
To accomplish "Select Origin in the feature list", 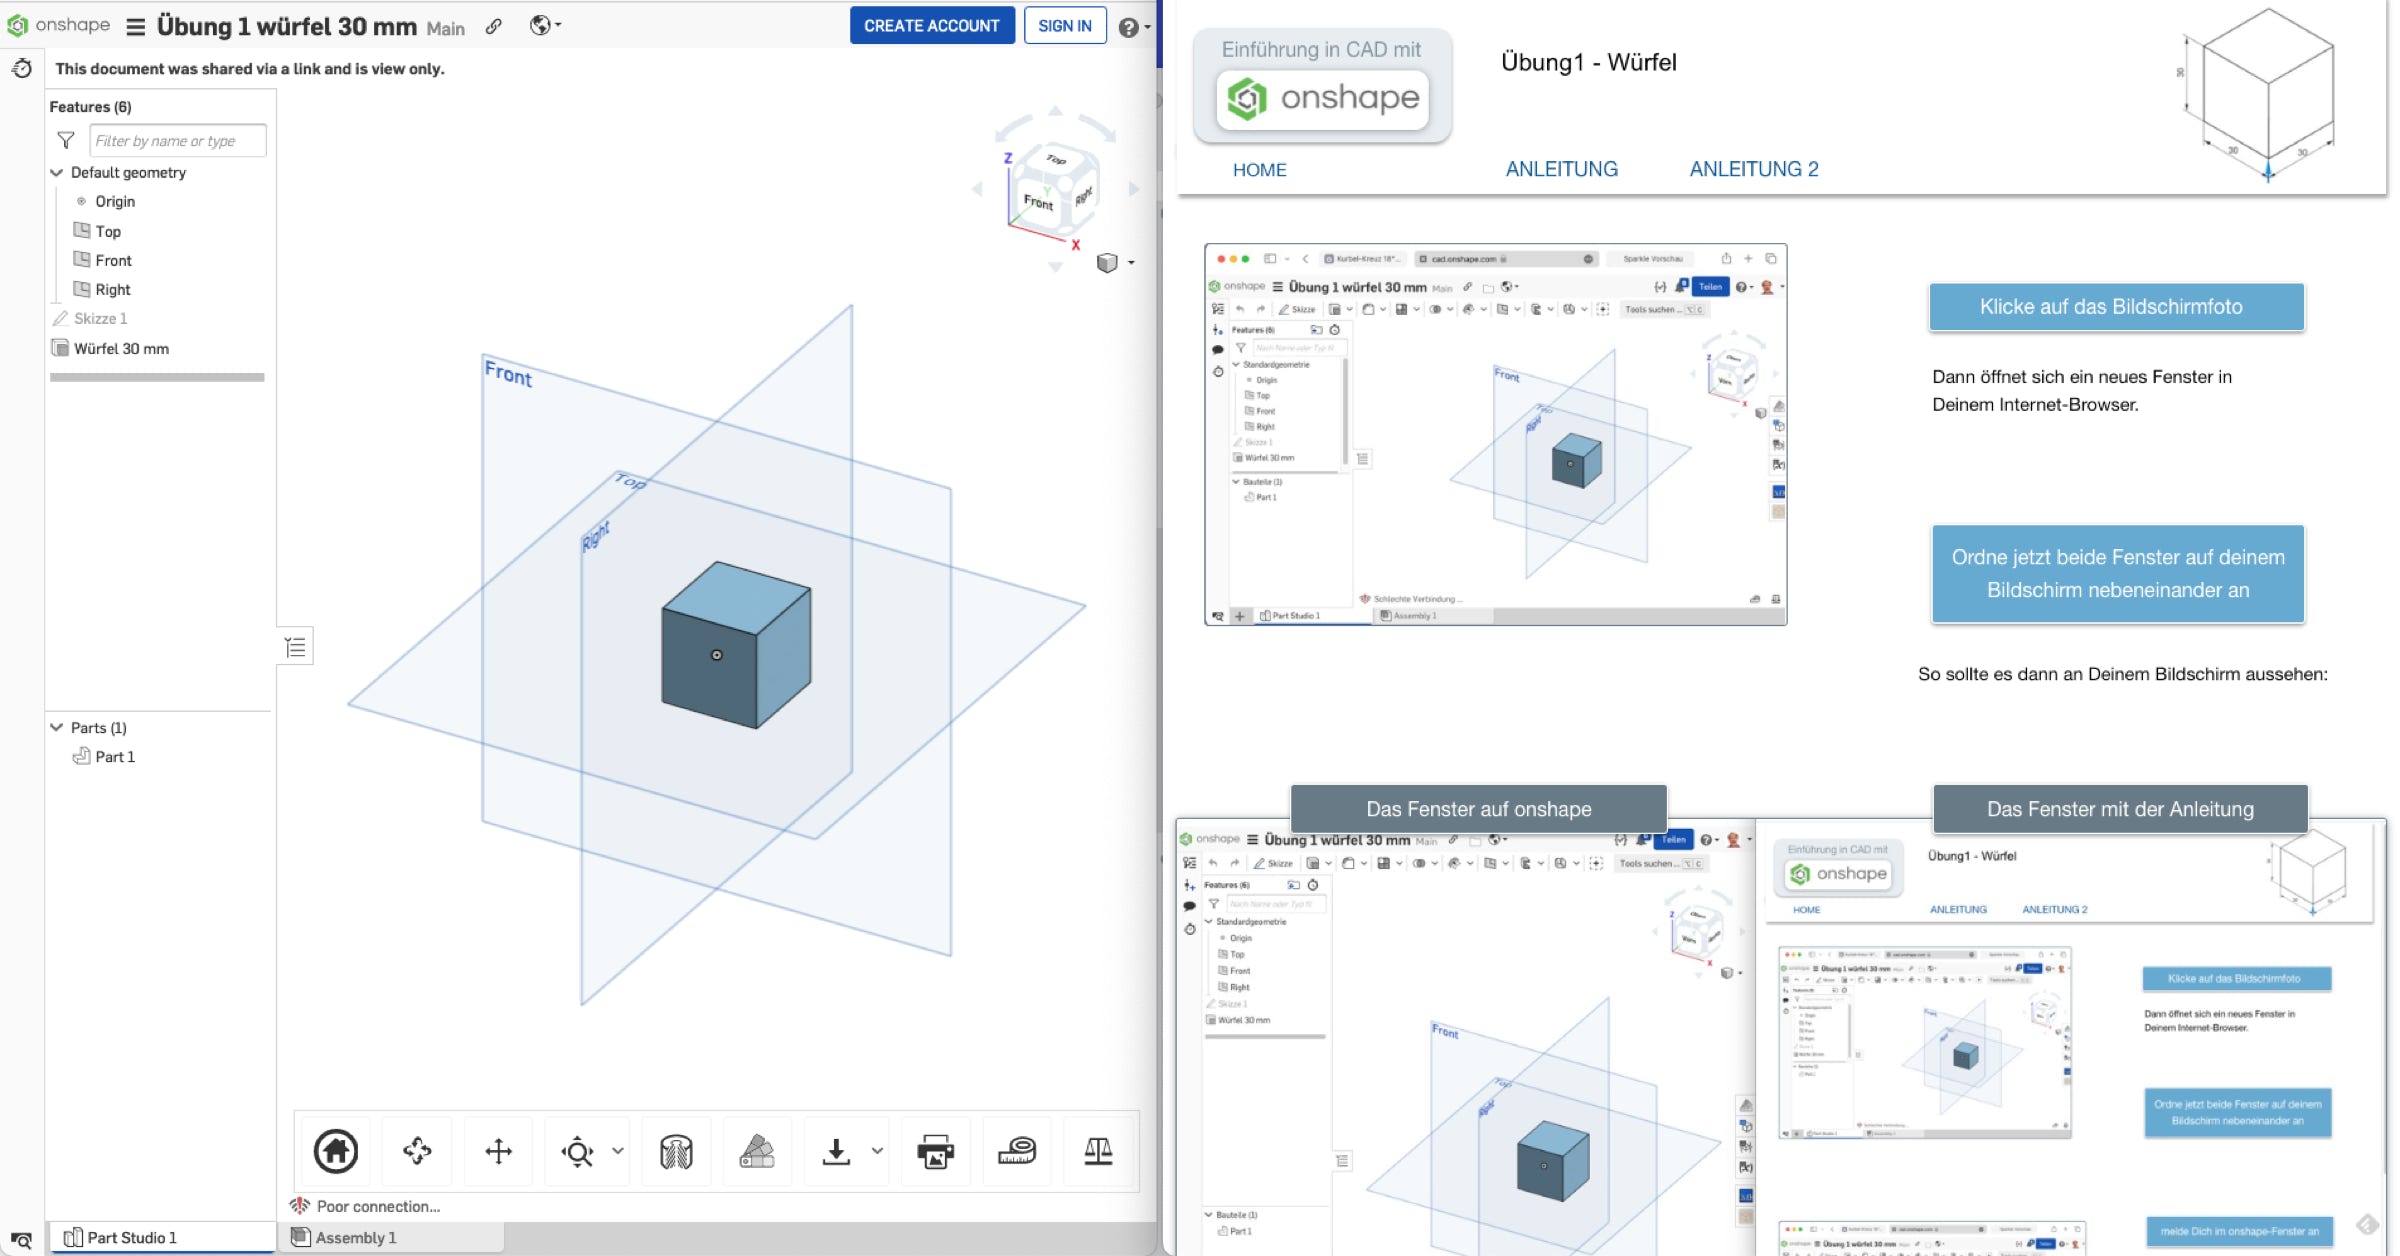I will pos(115,201).
